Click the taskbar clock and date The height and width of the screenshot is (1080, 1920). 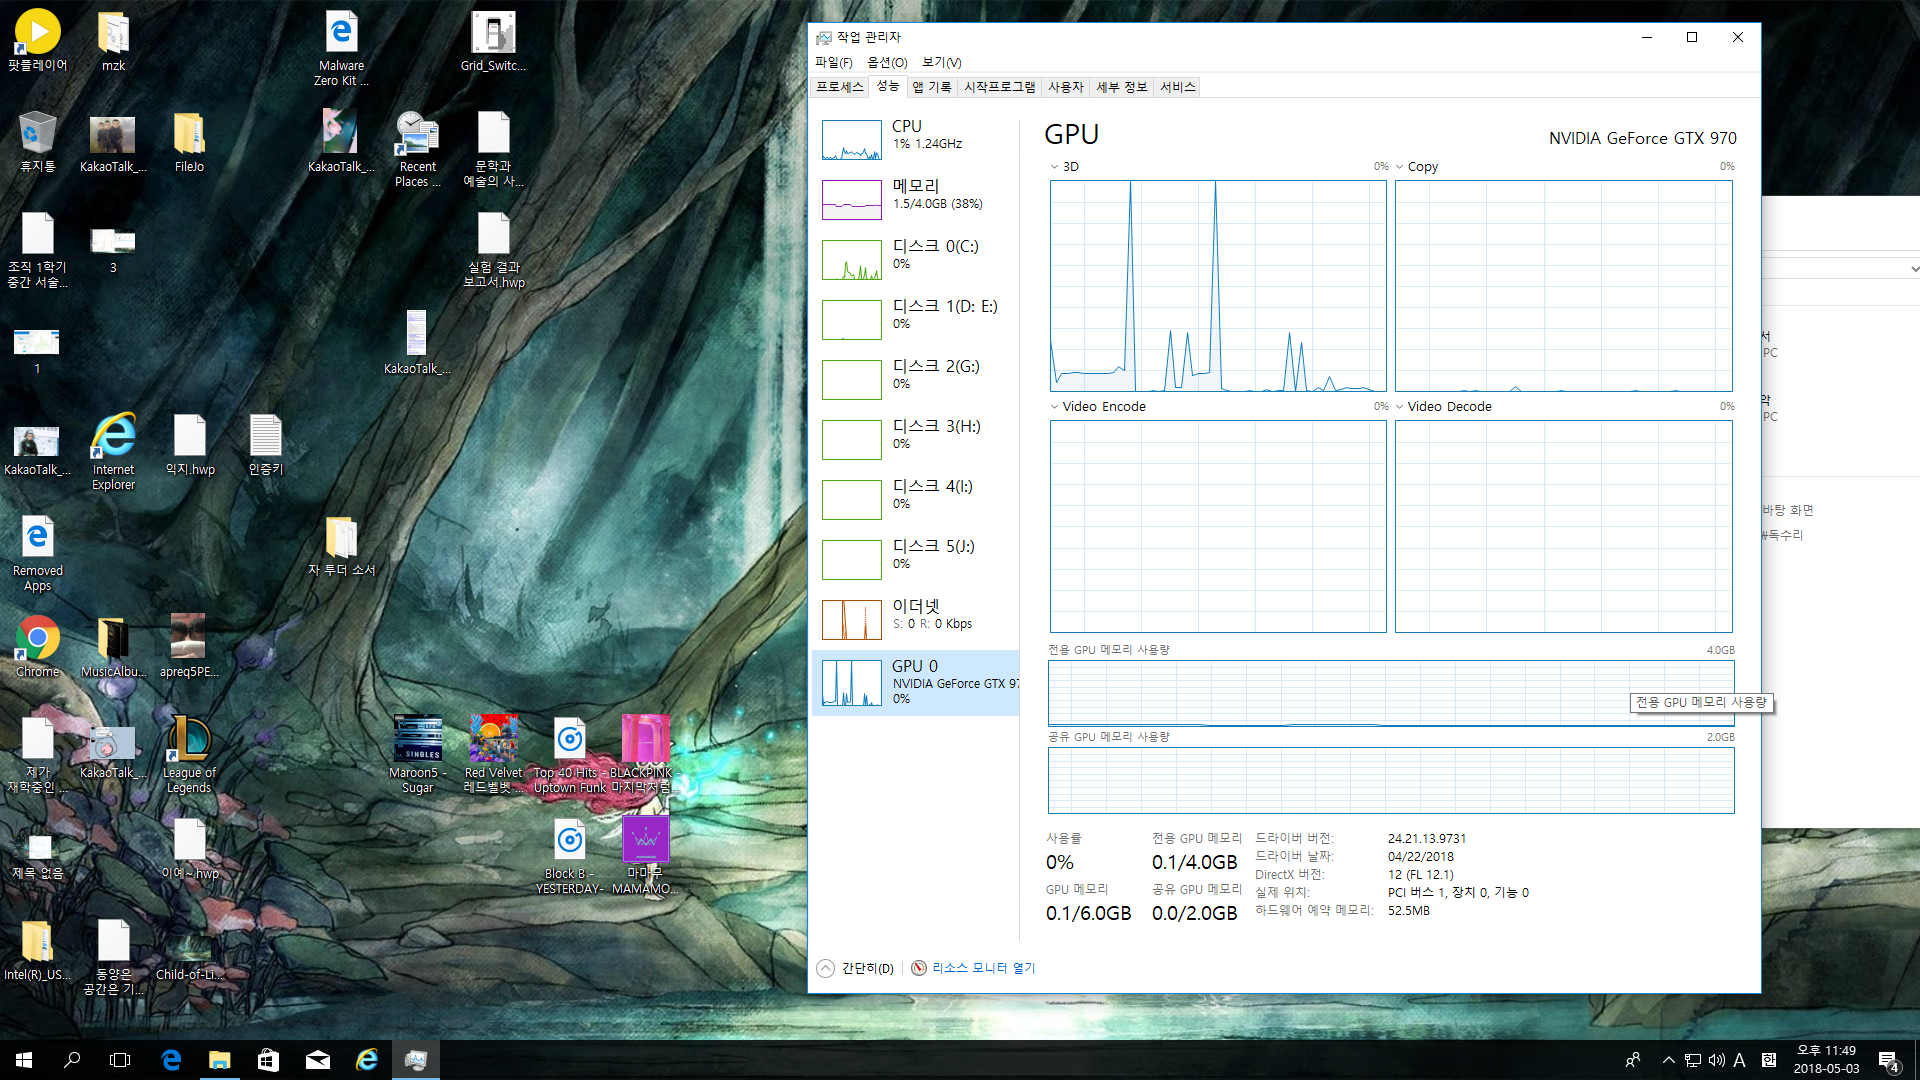[x=1826, y=1059]
